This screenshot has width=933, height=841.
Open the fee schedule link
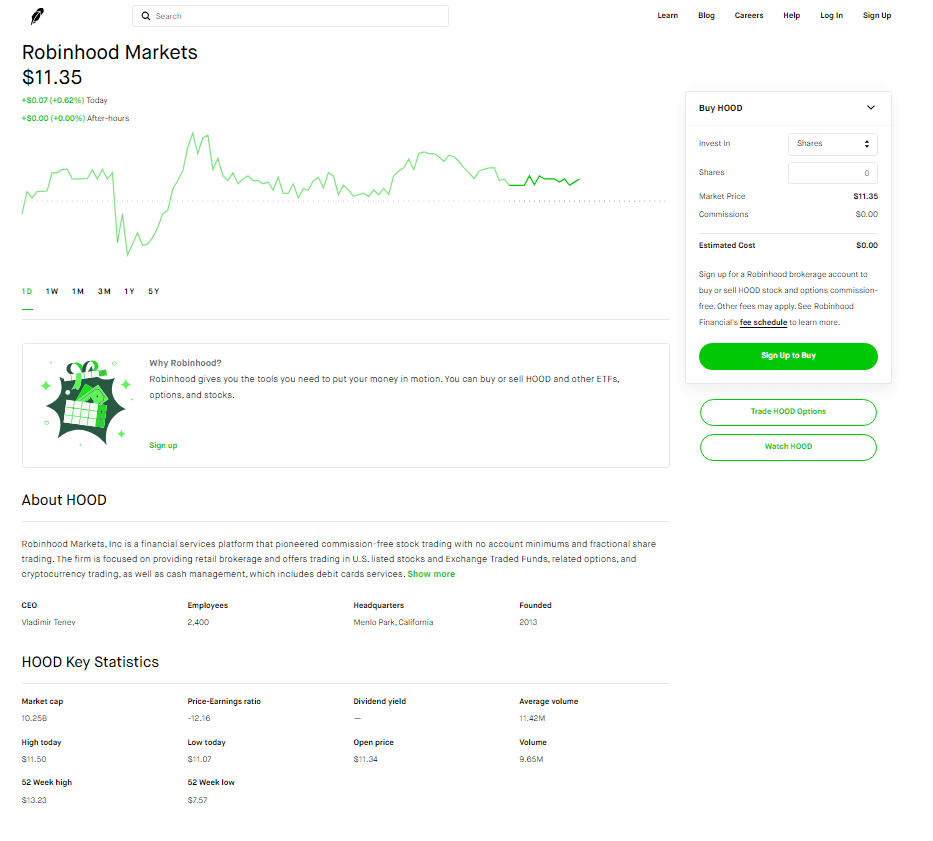point(763,323)
